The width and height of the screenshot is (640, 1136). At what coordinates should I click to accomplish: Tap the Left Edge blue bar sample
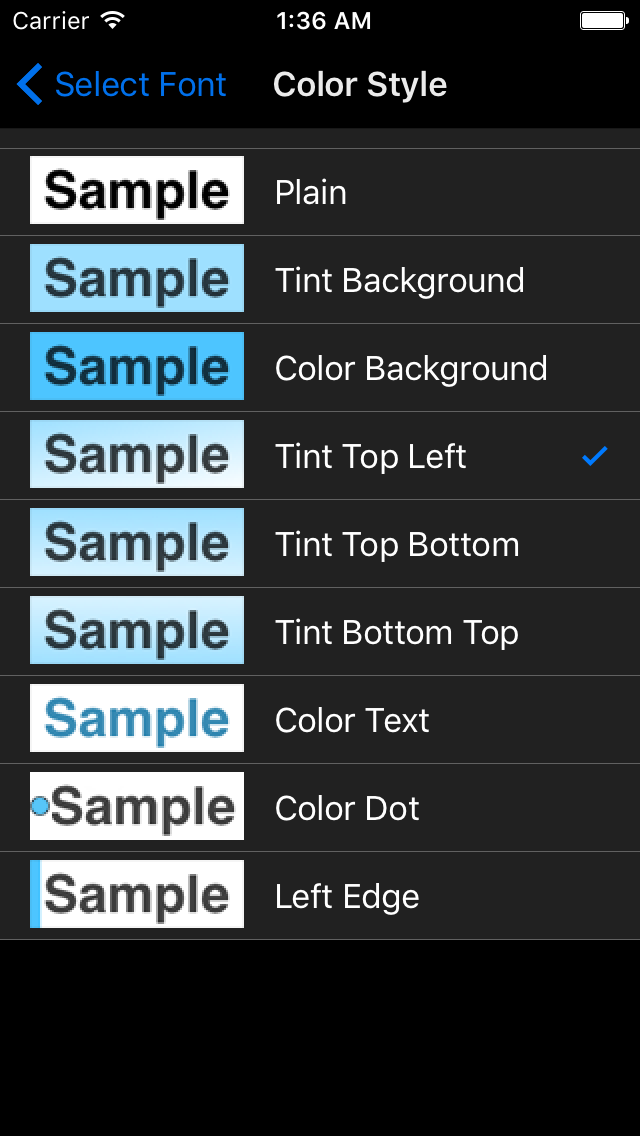[x=35, y=894]
